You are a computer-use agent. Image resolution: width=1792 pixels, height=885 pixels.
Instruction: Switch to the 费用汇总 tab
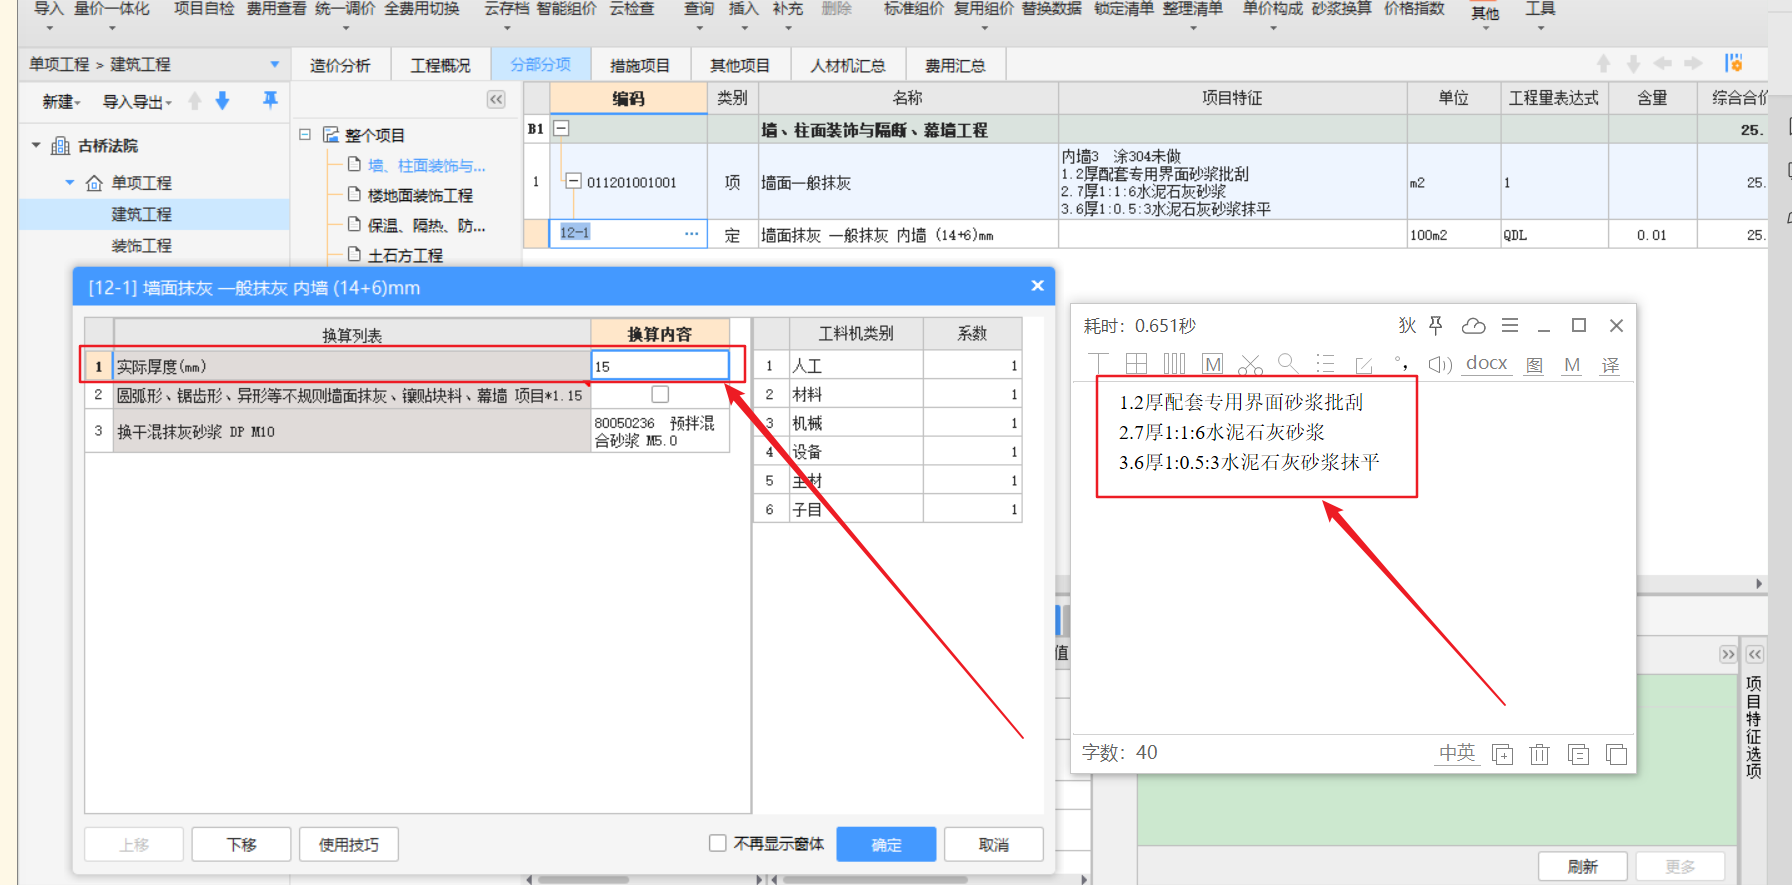[955, 65]
